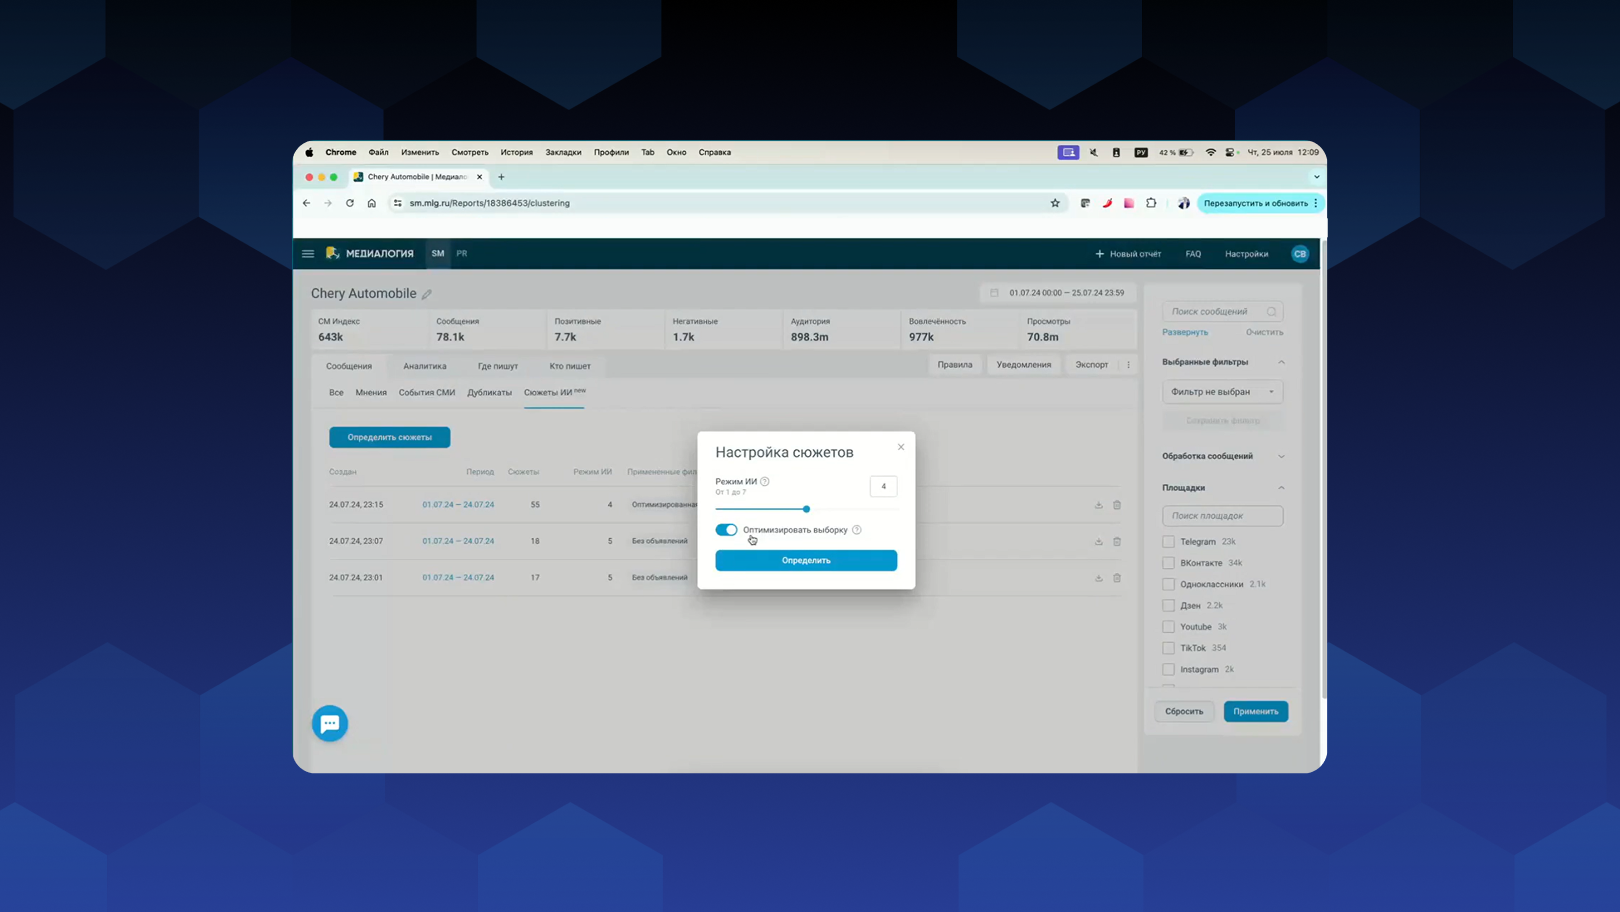Screen dimensions: 1620x912
Task: Disable Оптимизировать выборку toggle
Action: (726, 530)
